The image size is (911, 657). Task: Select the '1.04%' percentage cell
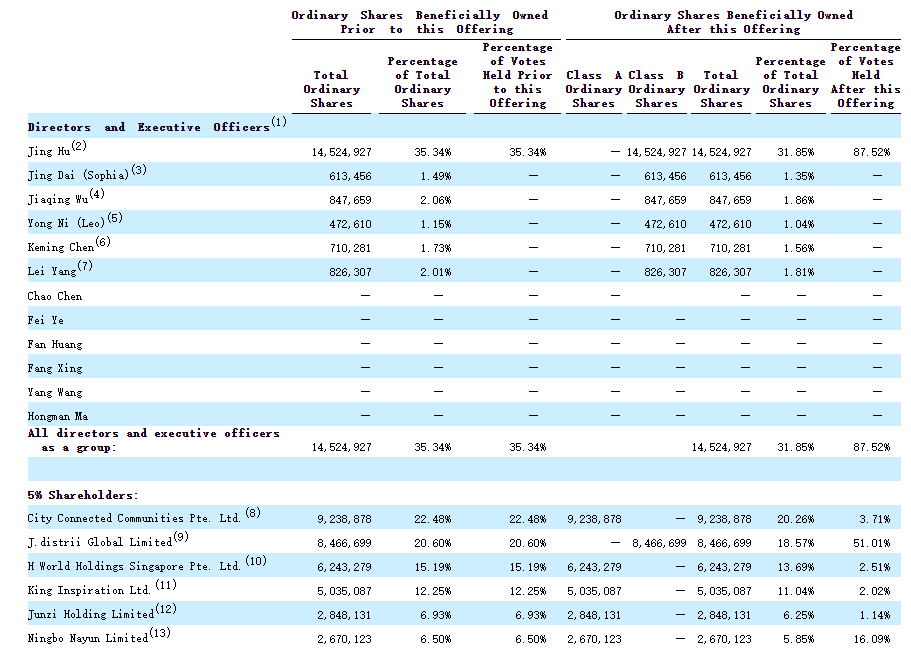click(799, 224)
